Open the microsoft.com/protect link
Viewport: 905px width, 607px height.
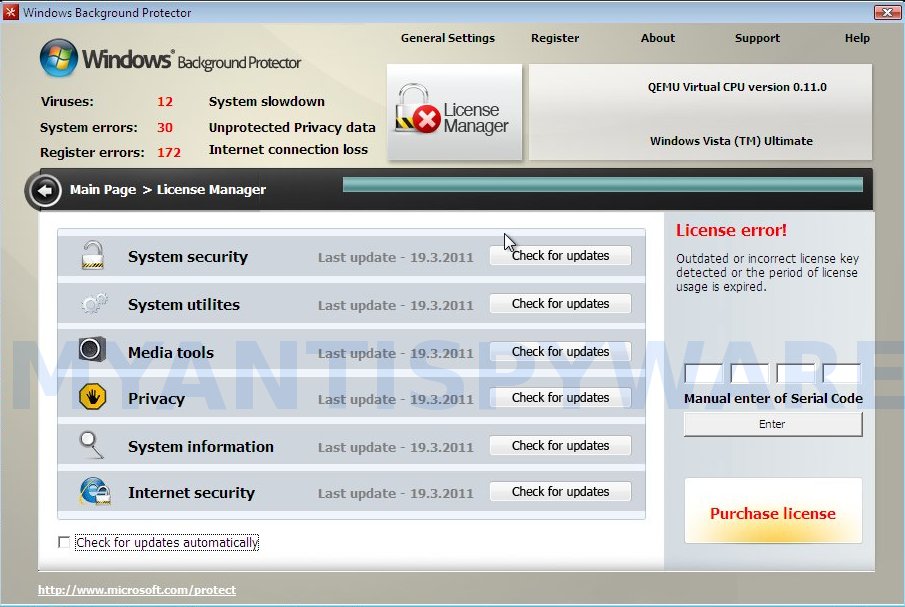point(137,590)
